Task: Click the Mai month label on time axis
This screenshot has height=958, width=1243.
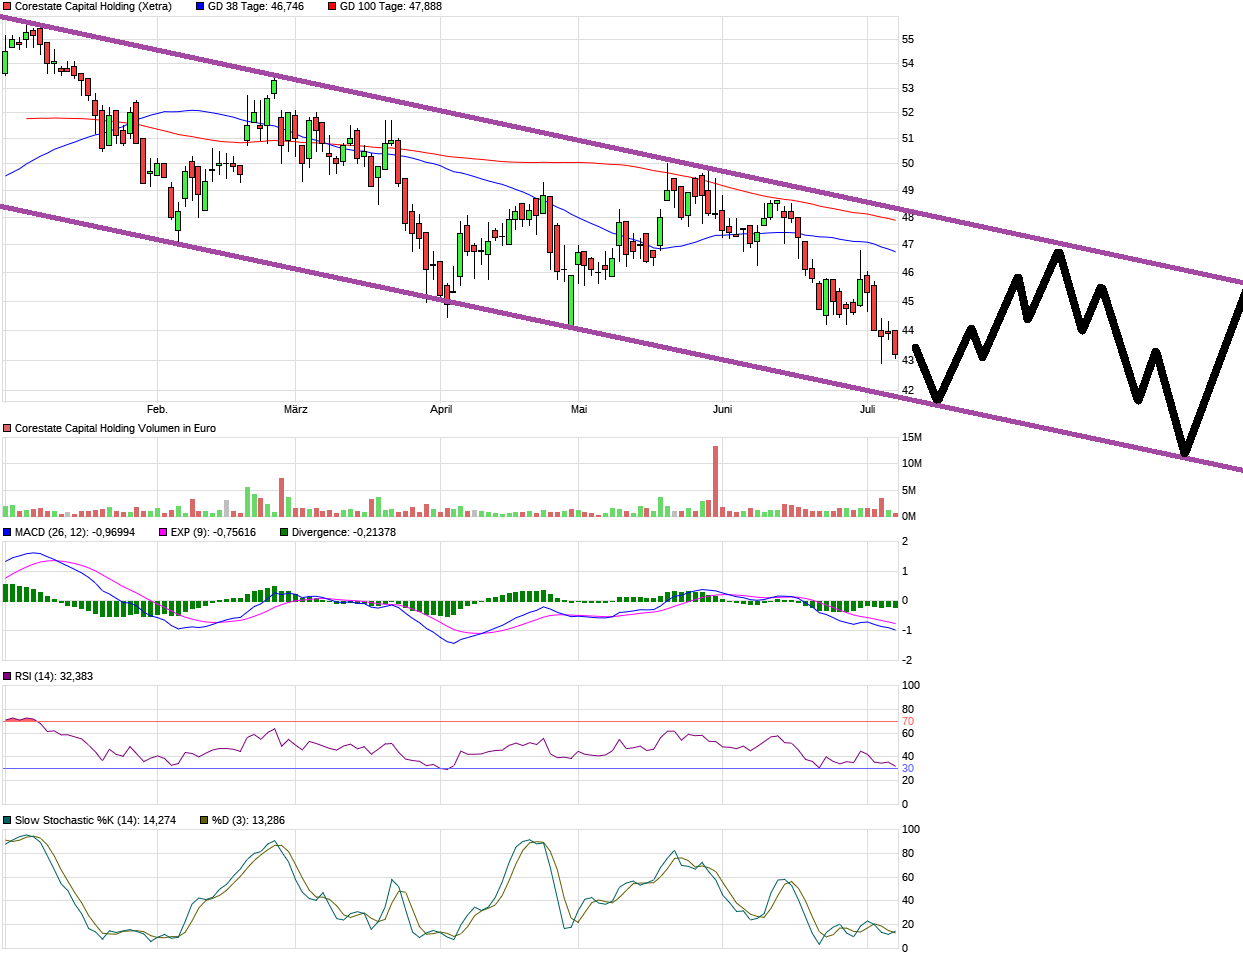Action: tap(579, 409)
